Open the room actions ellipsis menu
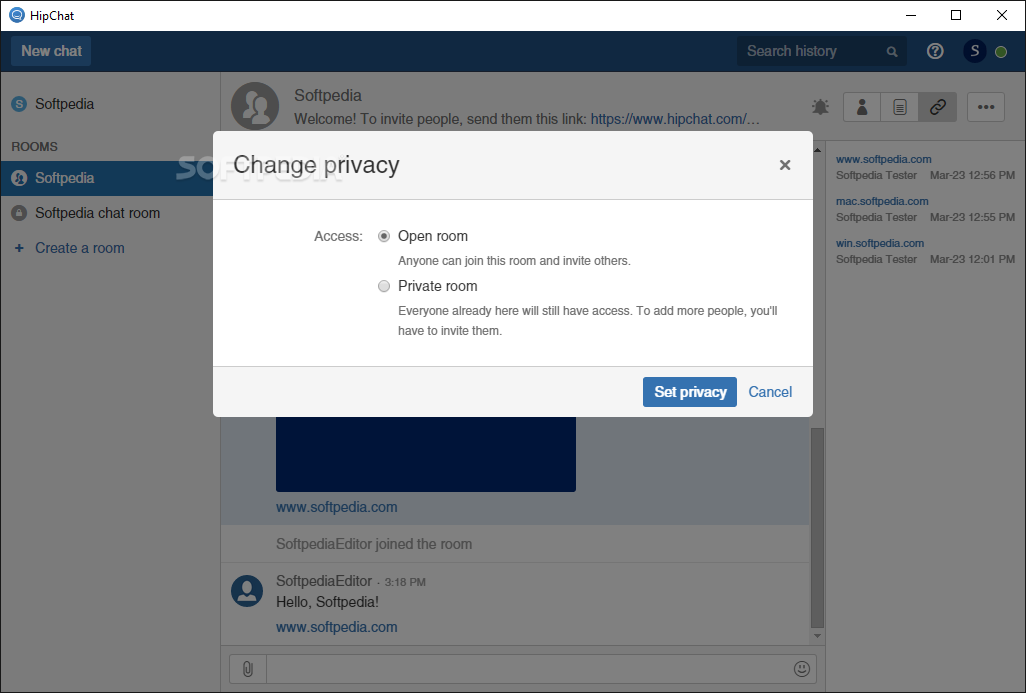This screenshot has width=1026, height=693. pos(986,107)
